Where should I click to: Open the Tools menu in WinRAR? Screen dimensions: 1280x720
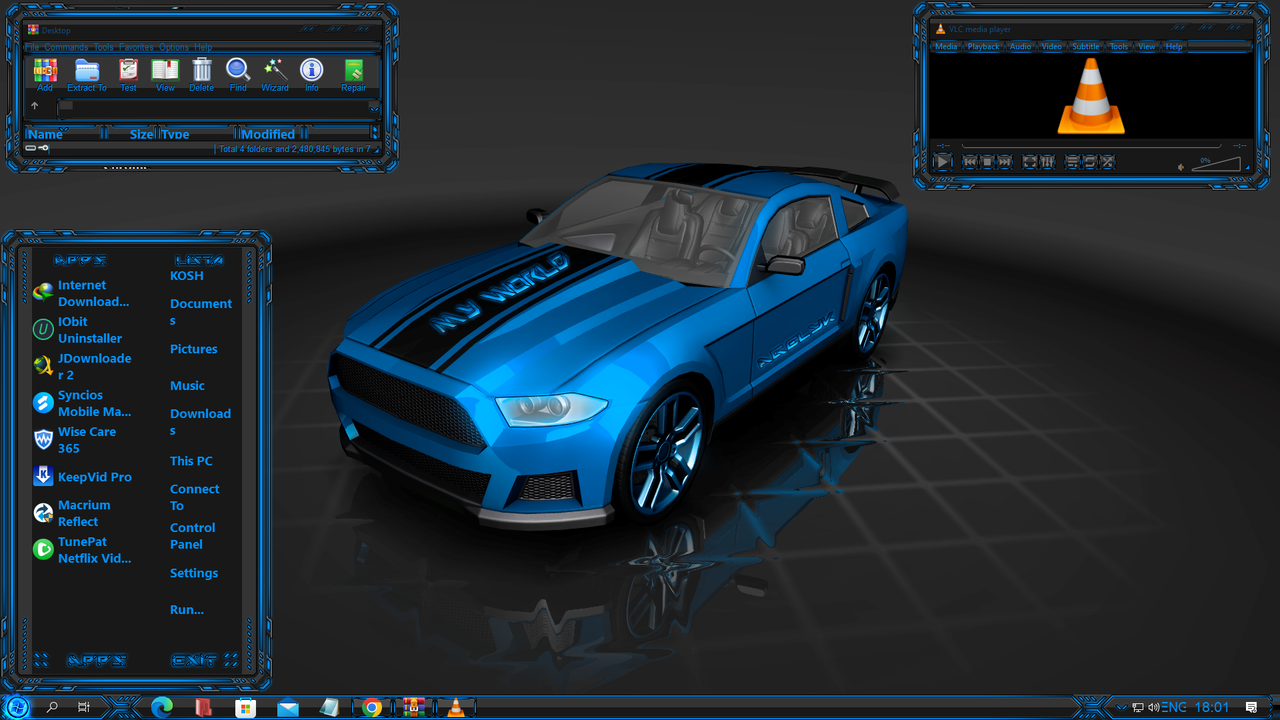point(104,47)
